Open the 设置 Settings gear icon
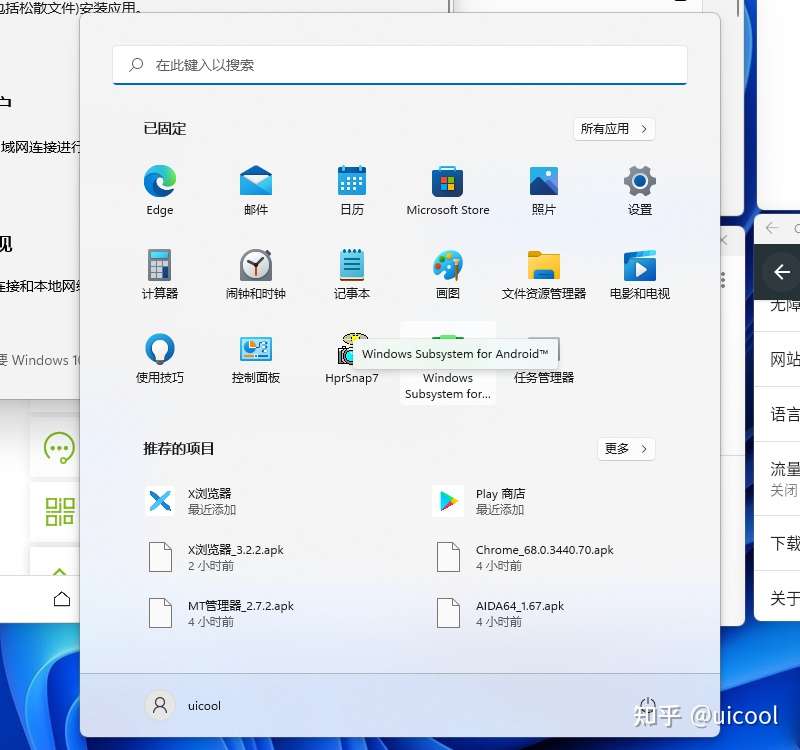 click(639, 190)
